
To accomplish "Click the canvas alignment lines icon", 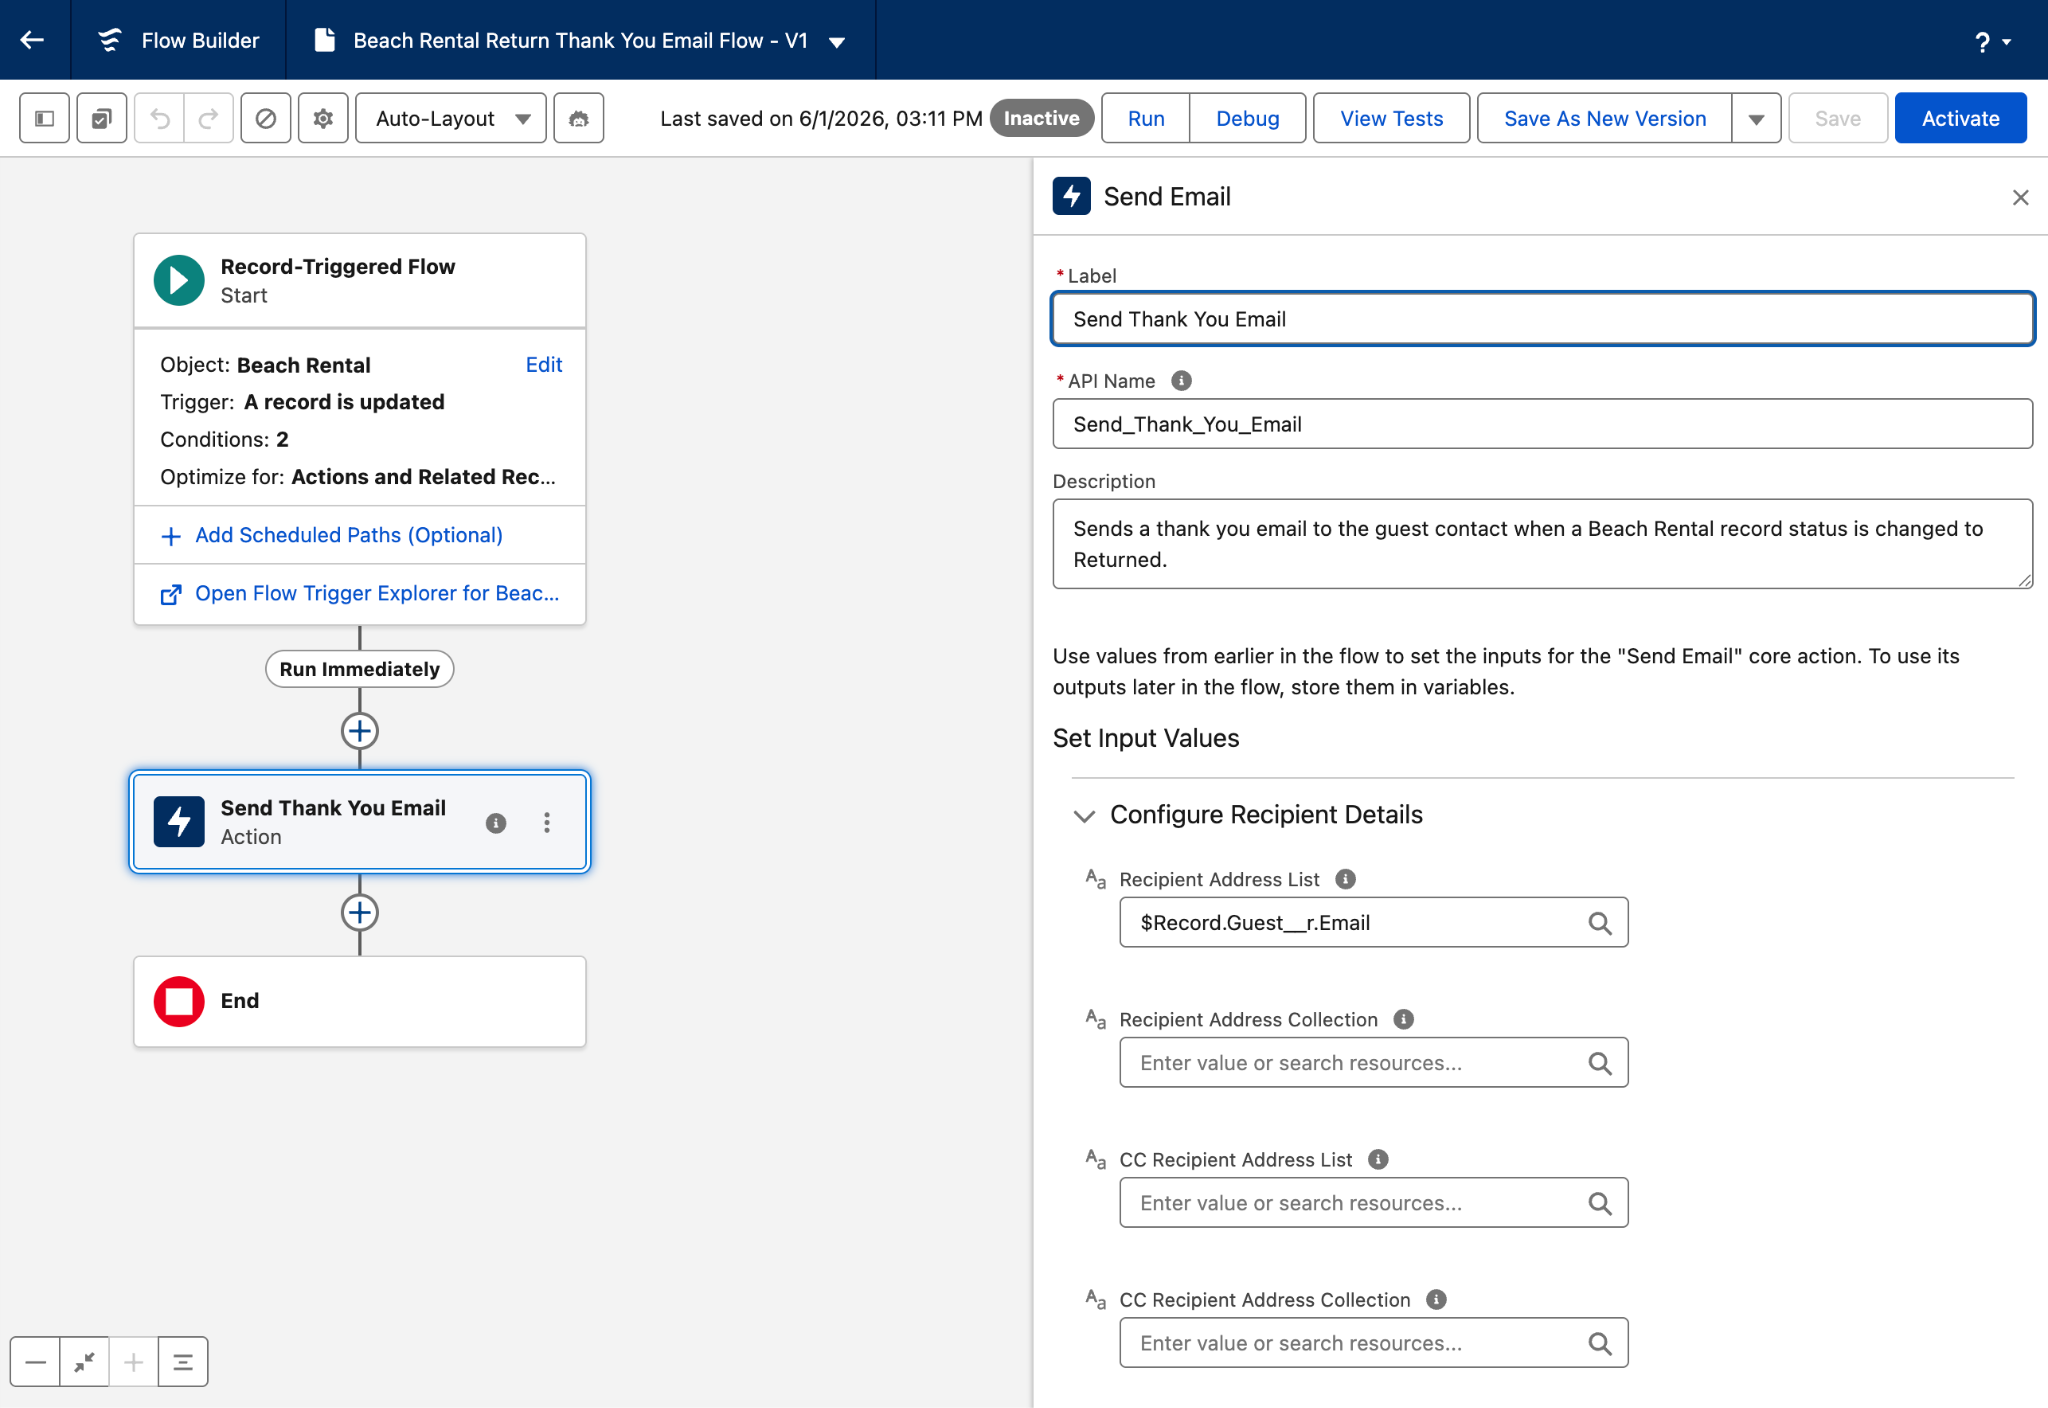I will pyautogui.click(x=183, y=1361).
